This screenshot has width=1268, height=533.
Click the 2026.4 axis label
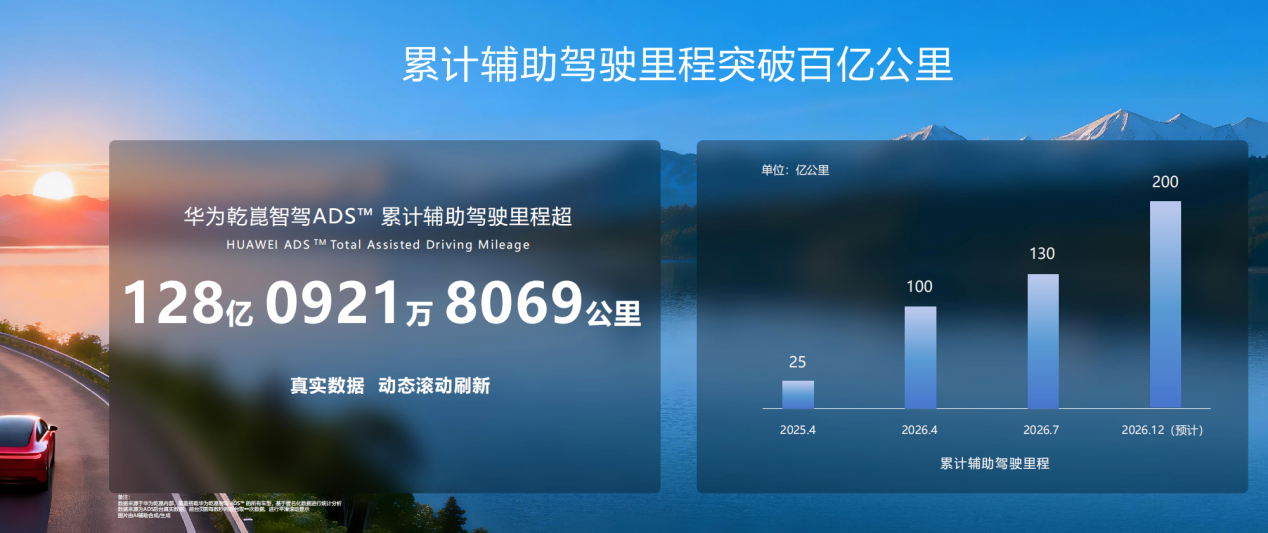click(920, 430)
